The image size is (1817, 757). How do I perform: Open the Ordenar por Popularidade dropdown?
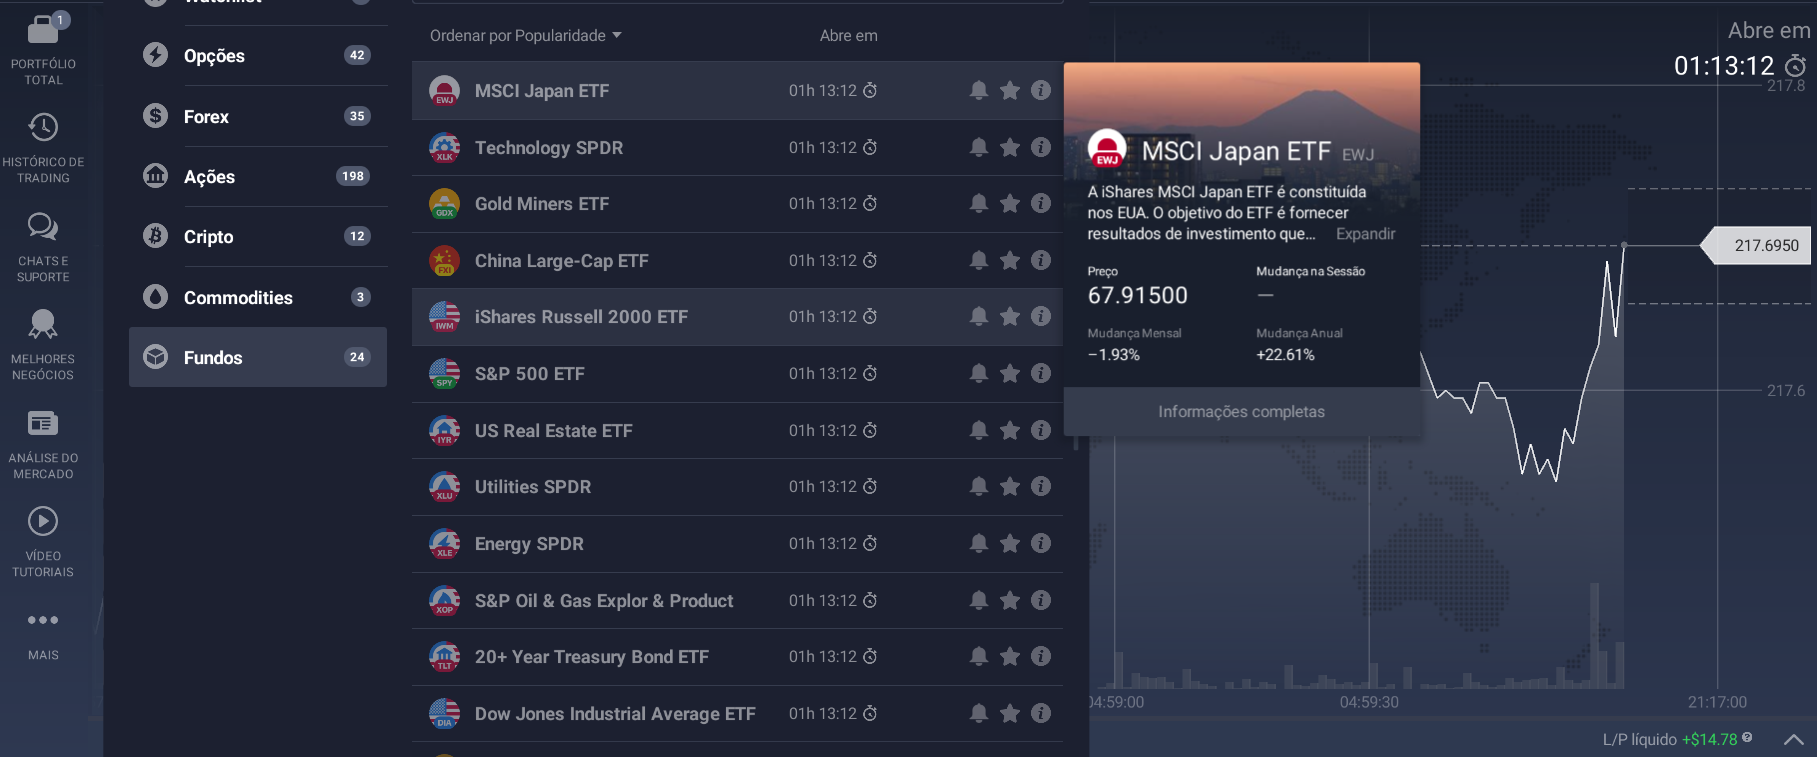click(x=526, y=35)
